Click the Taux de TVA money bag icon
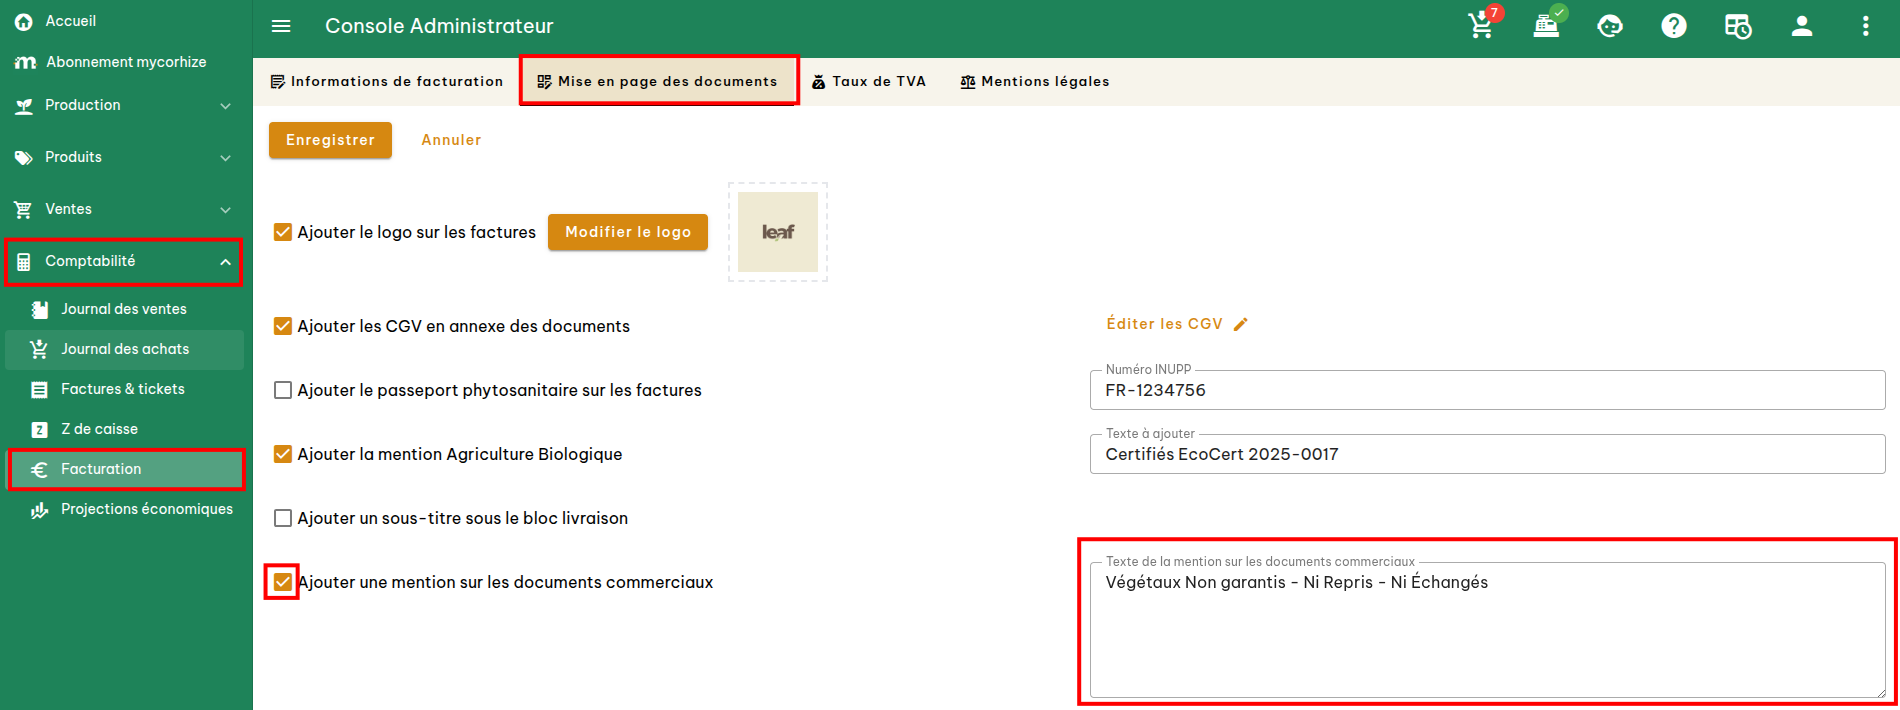Image resolution: width=1900 pixels, height=710 pixels. tap(819, 82)
